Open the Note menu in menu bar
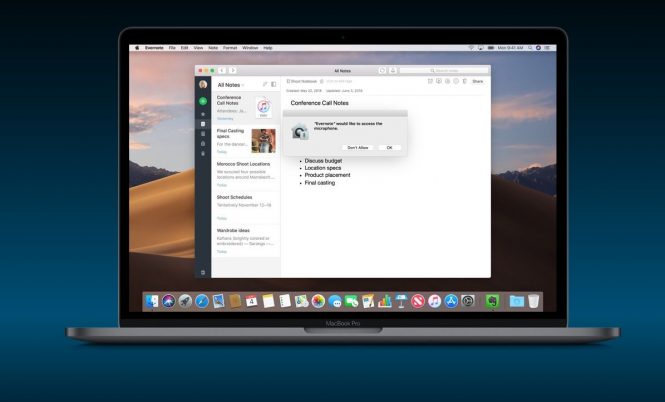This screenshot has height=402, width=665. tap(214, 48)
